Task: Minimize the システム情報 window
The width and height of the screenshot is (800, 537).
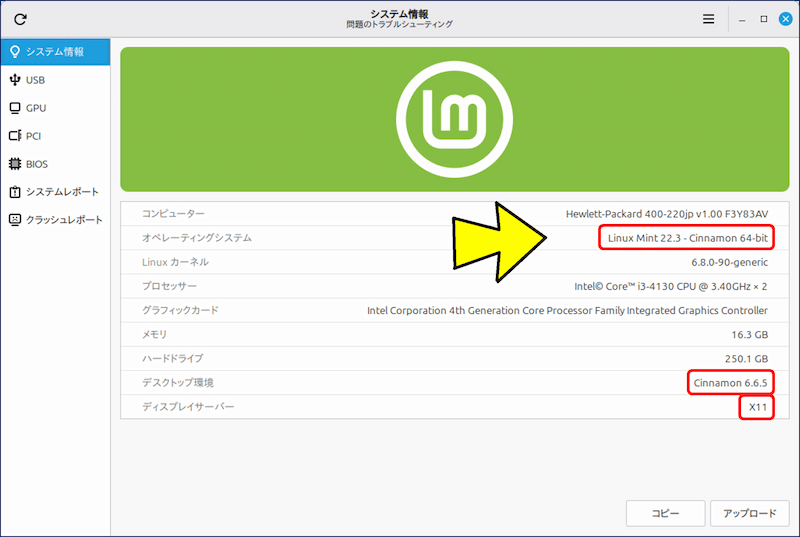Action: (x=742, y=19)
